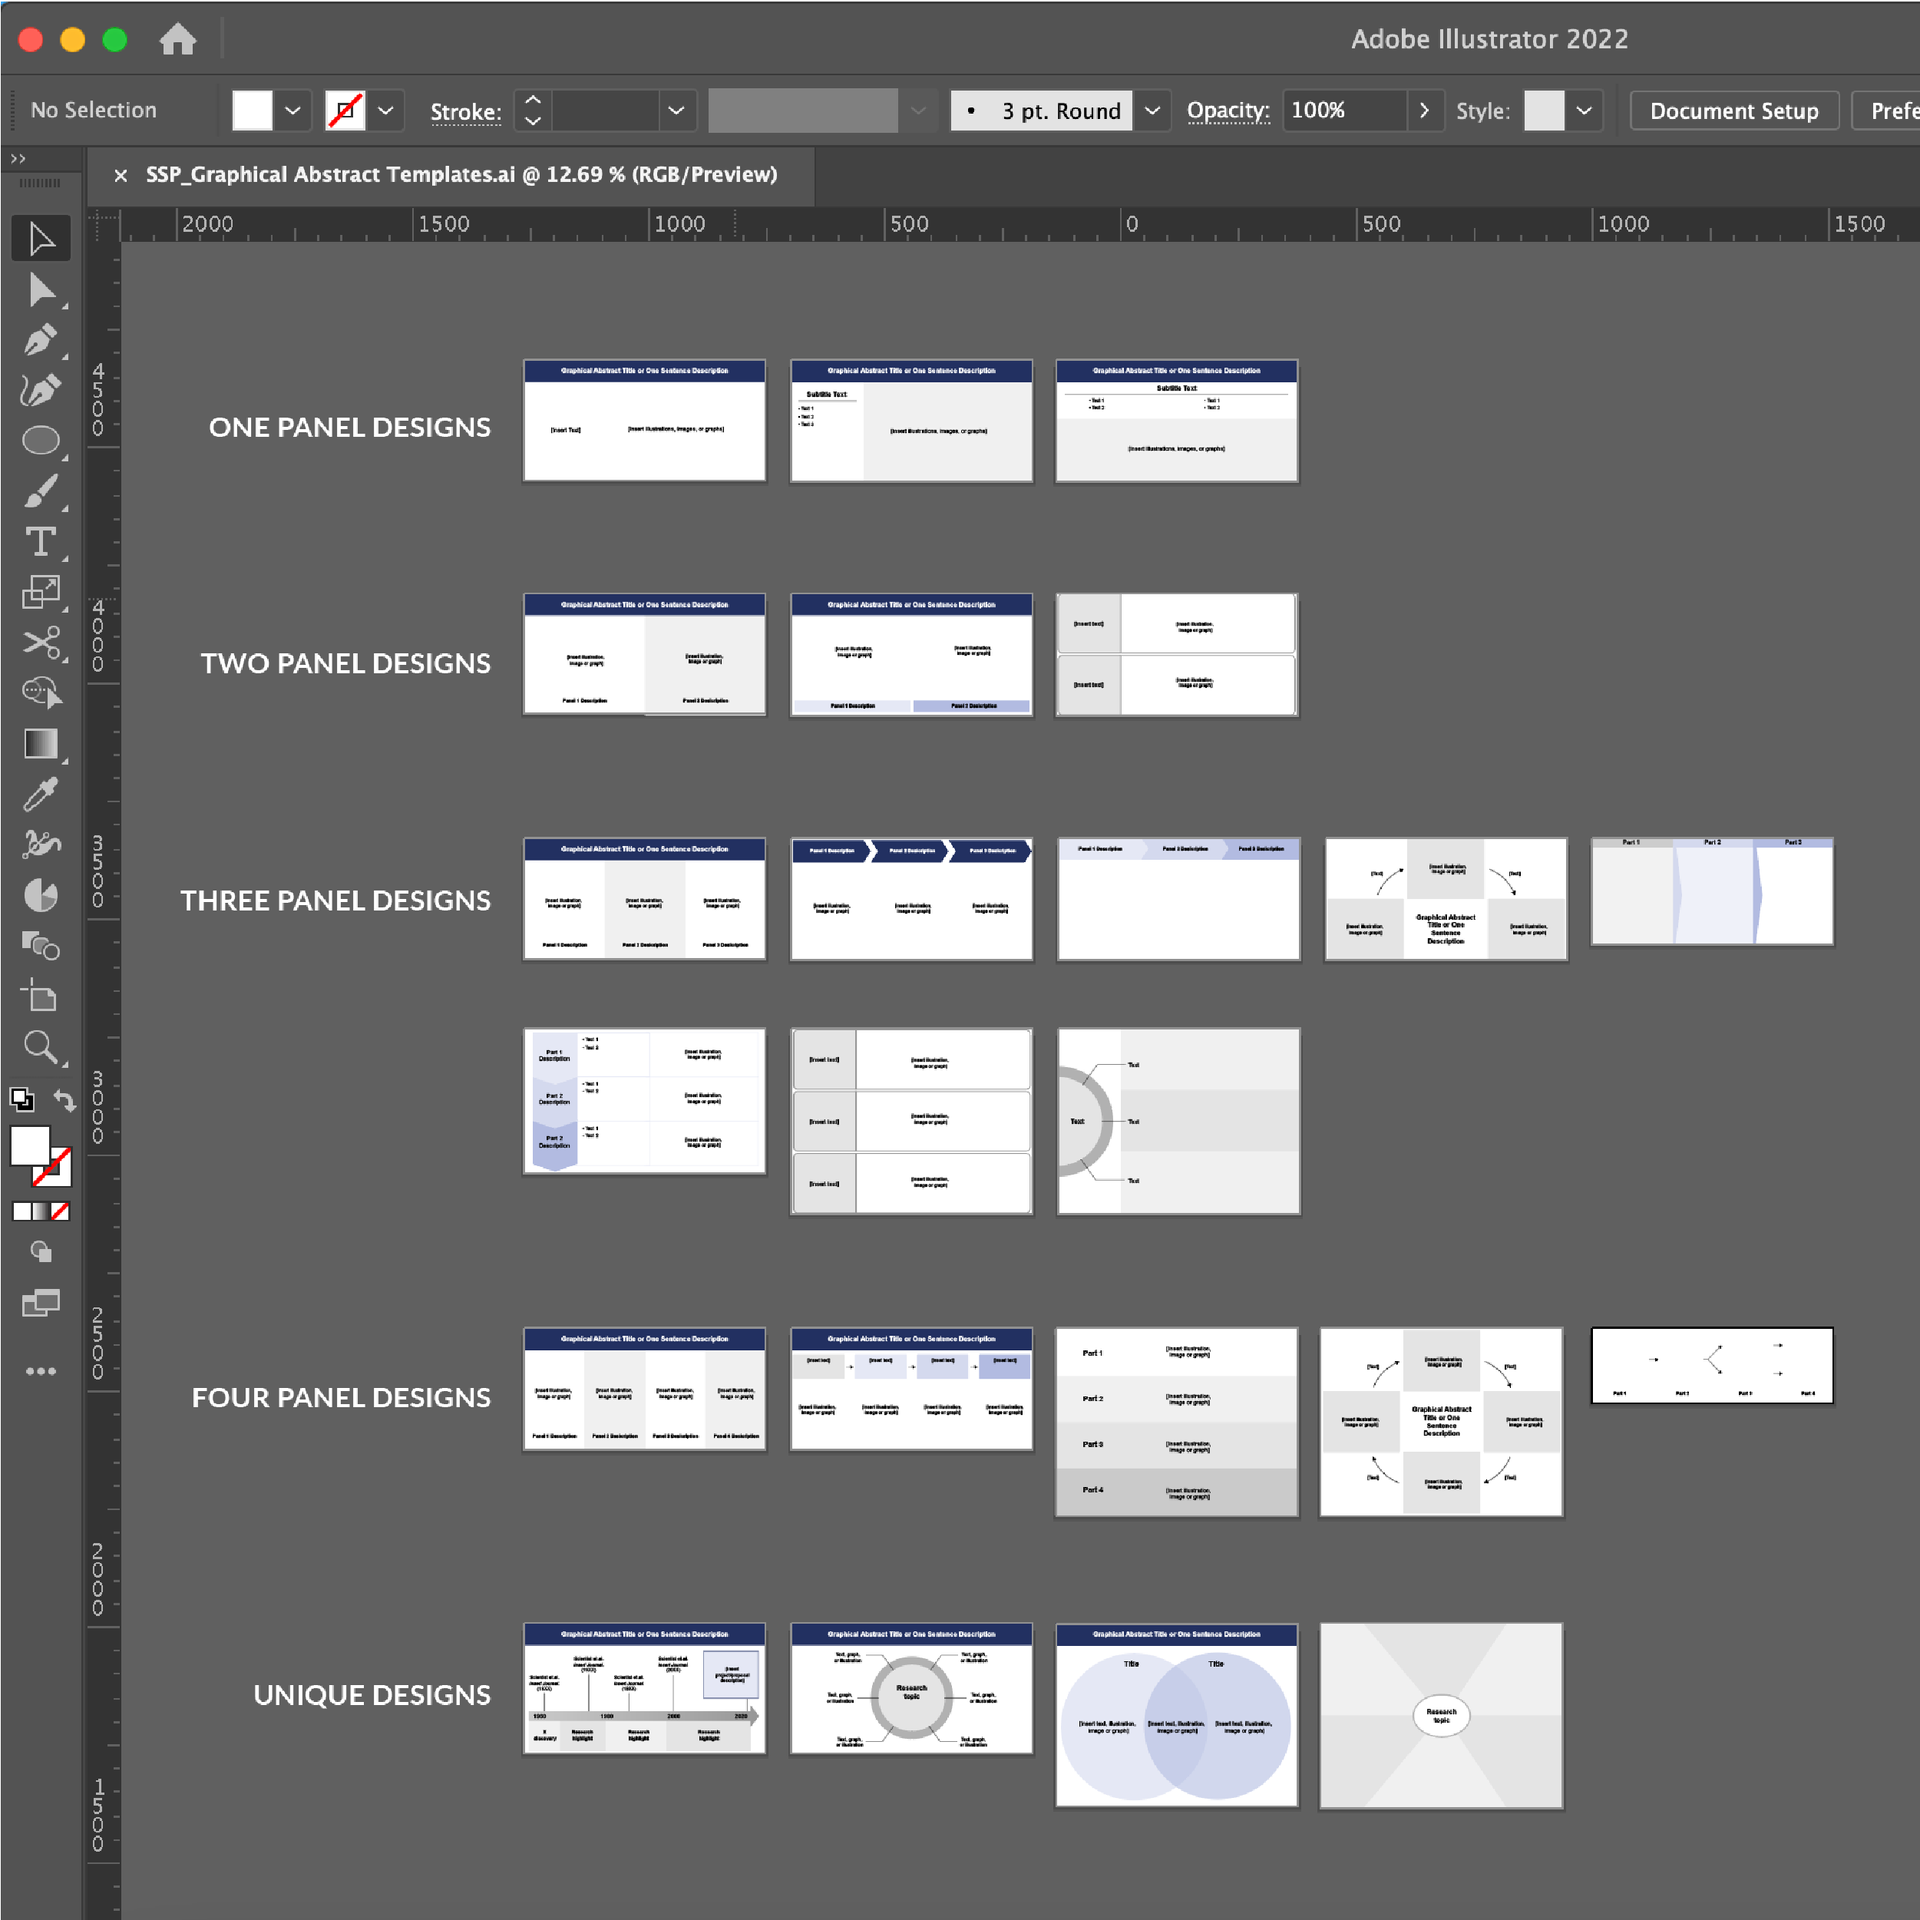Expand the brush style dropdown
The image size is (1920, 1920).
coord(1153,110)
